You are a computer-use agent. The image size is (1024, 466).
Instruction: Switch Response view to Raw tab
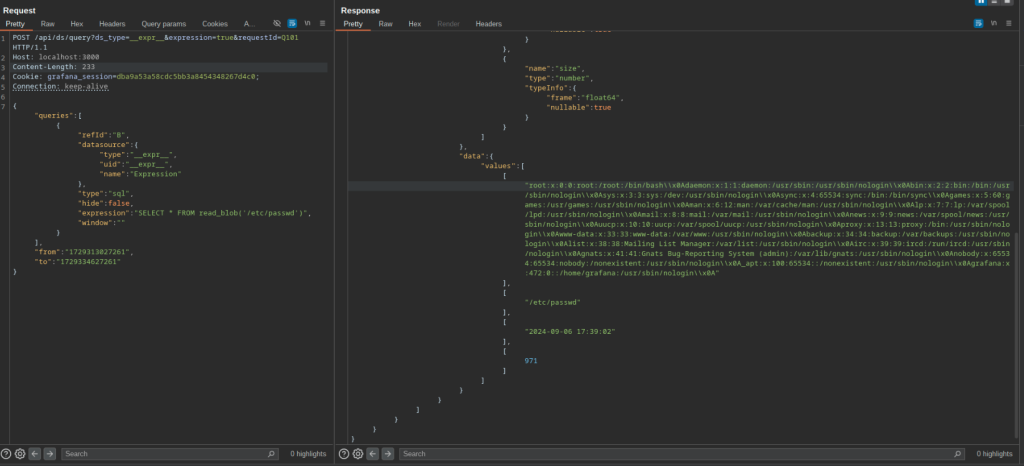click(x=386, y=24)
